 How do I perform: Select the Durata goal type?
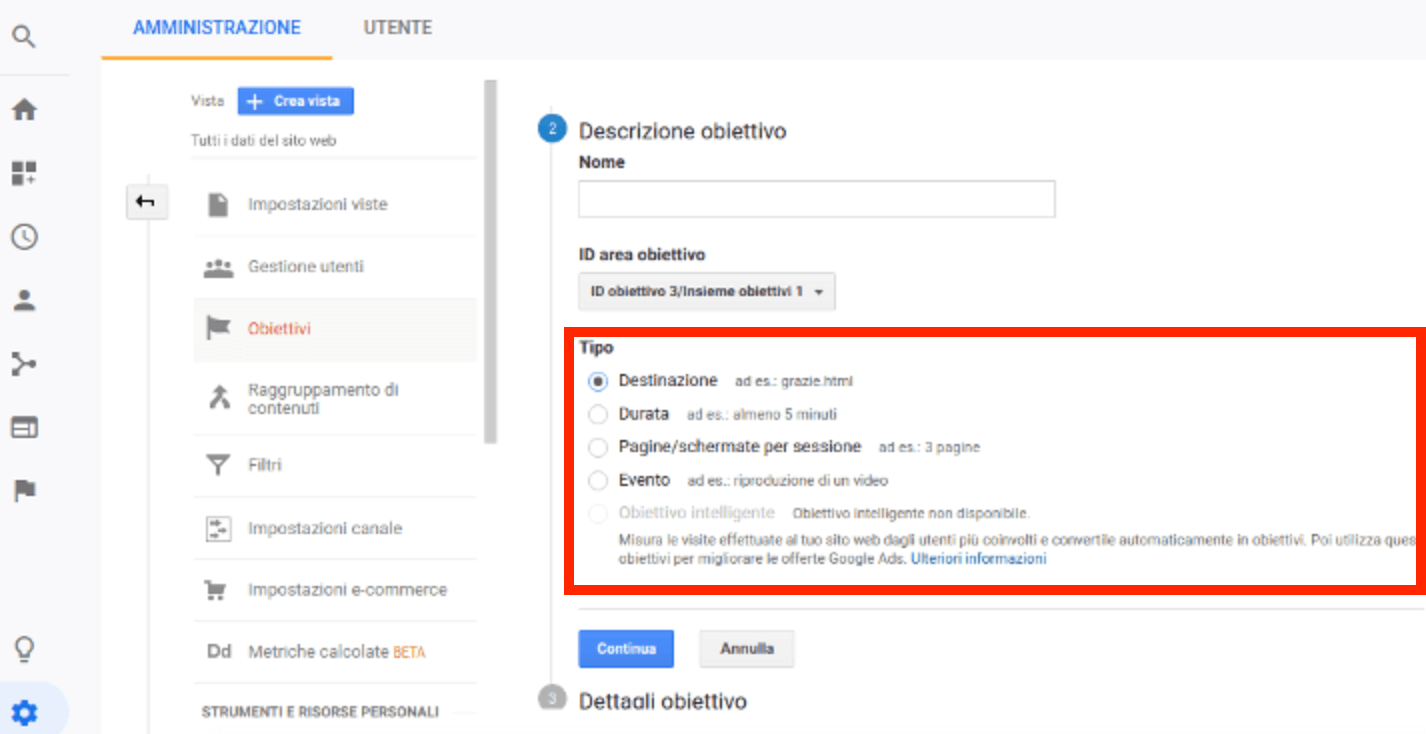(598, 414)
